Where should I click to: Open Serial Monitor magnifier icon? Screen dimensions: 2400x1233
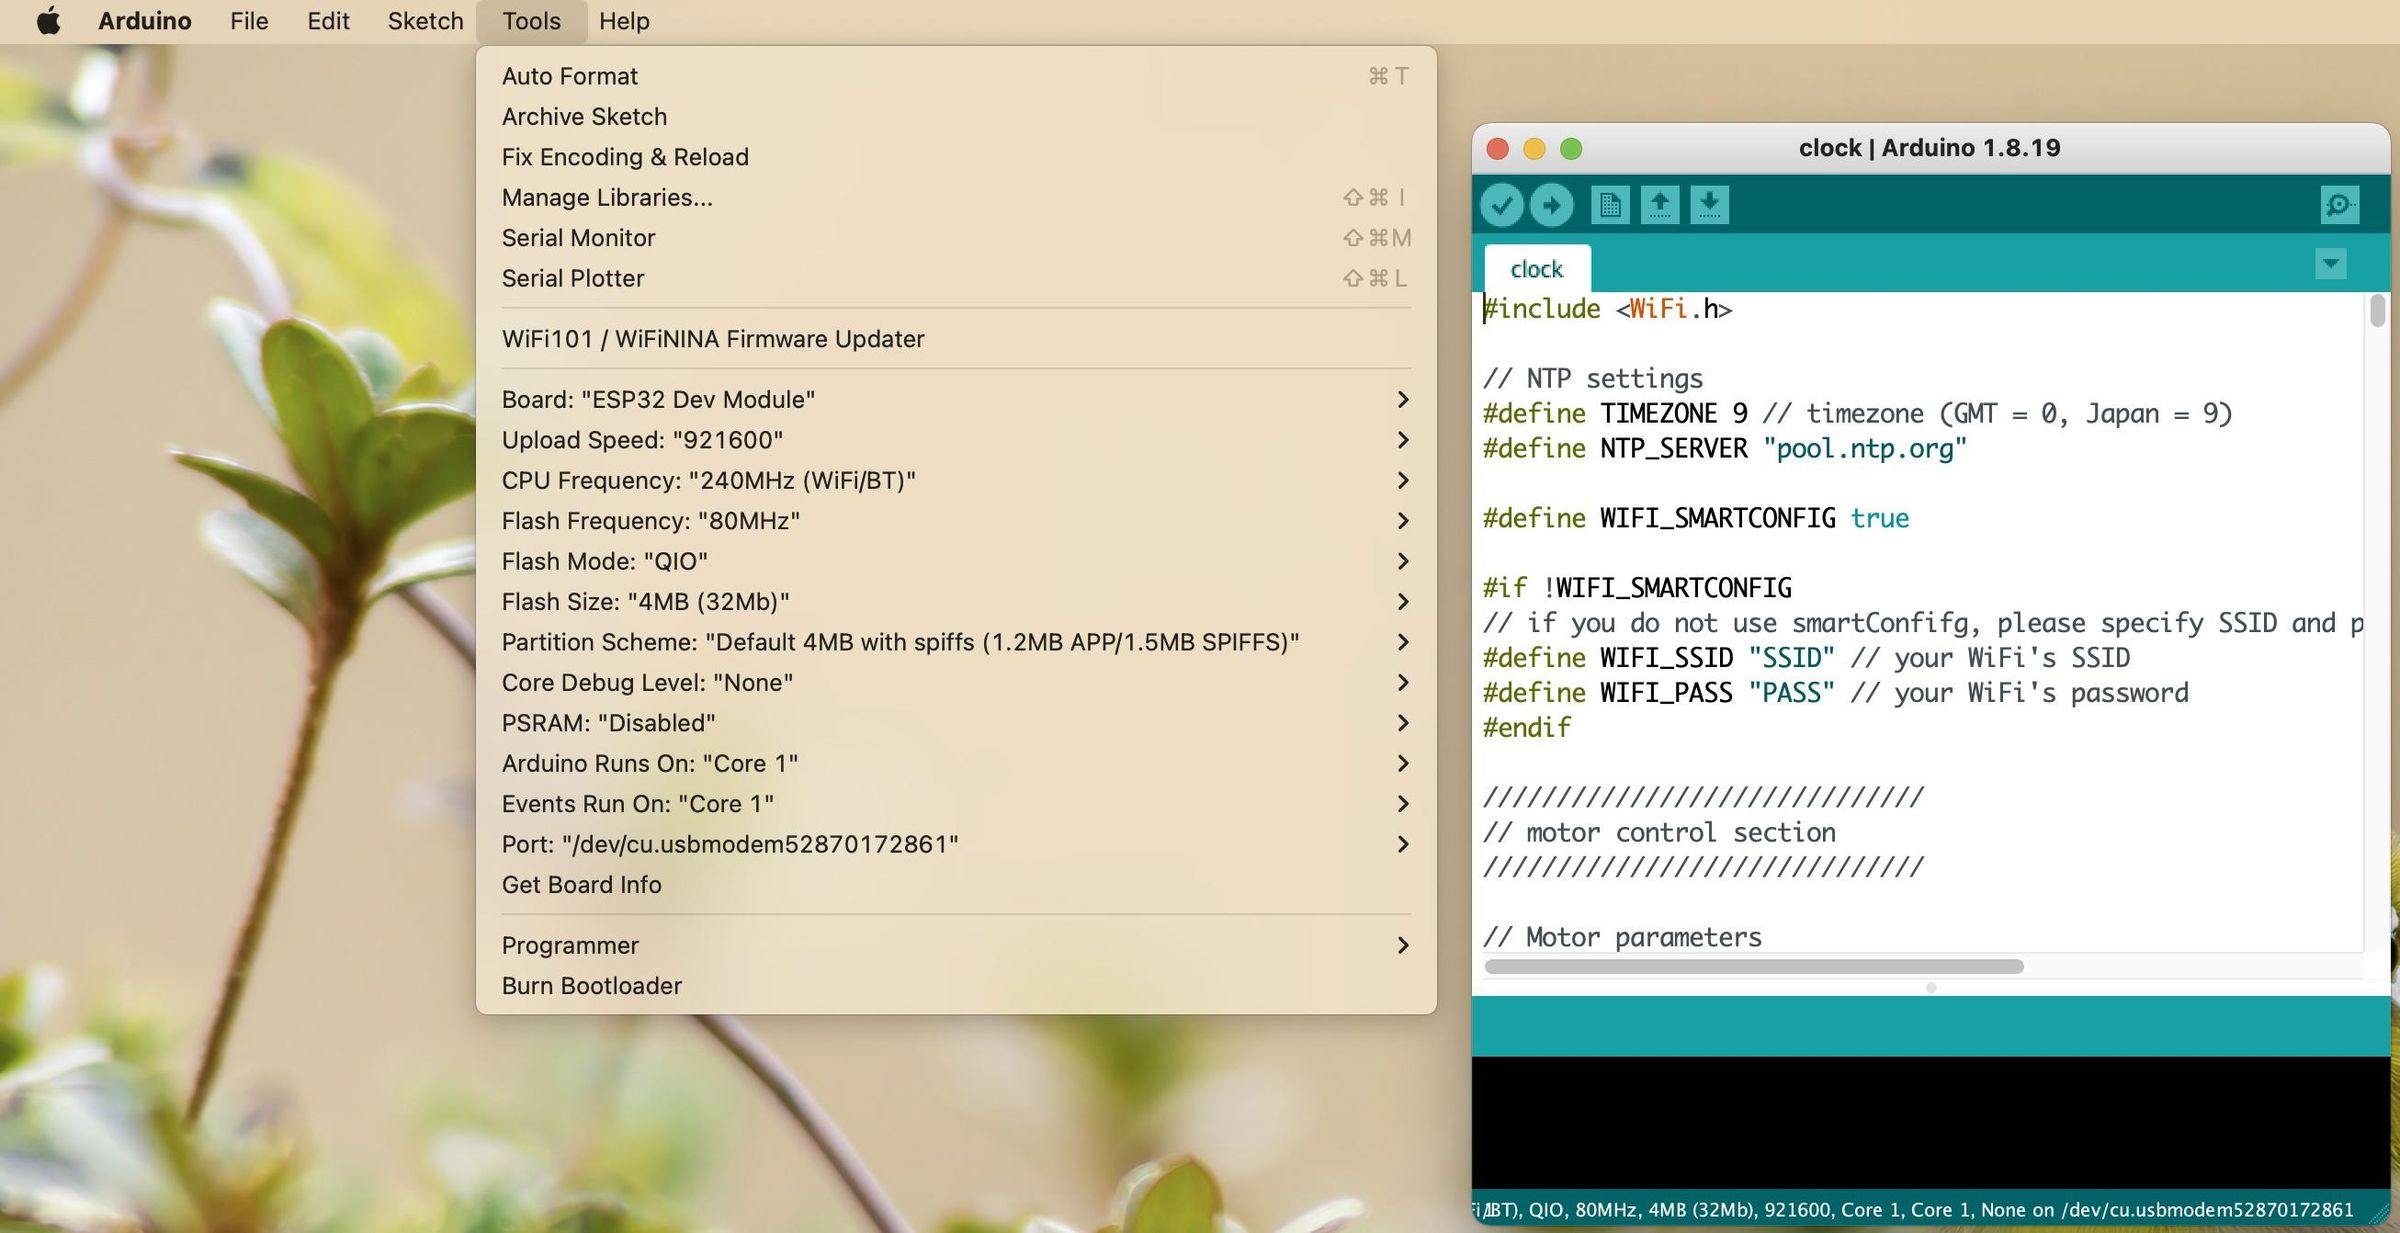pos(2339,206)
